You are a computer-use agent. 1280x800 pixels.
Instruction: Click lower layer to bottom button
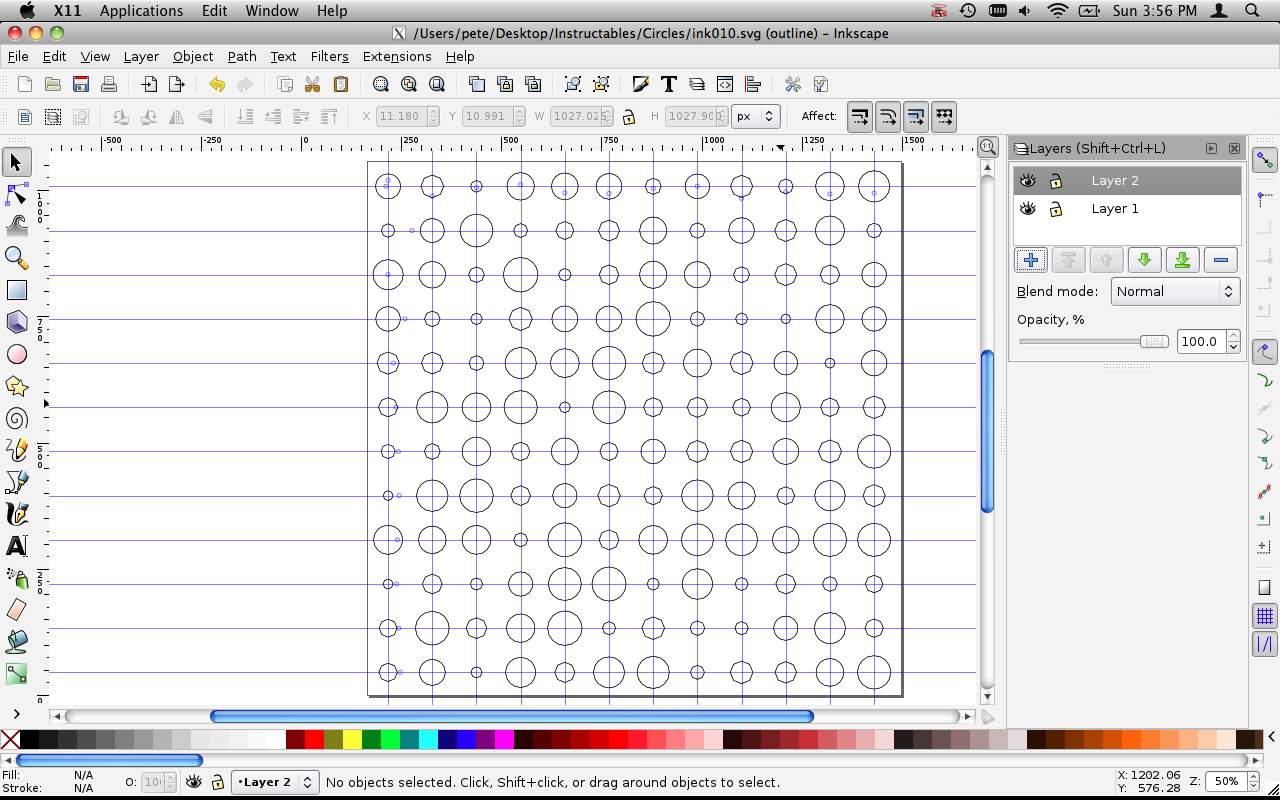point(1182,260)
